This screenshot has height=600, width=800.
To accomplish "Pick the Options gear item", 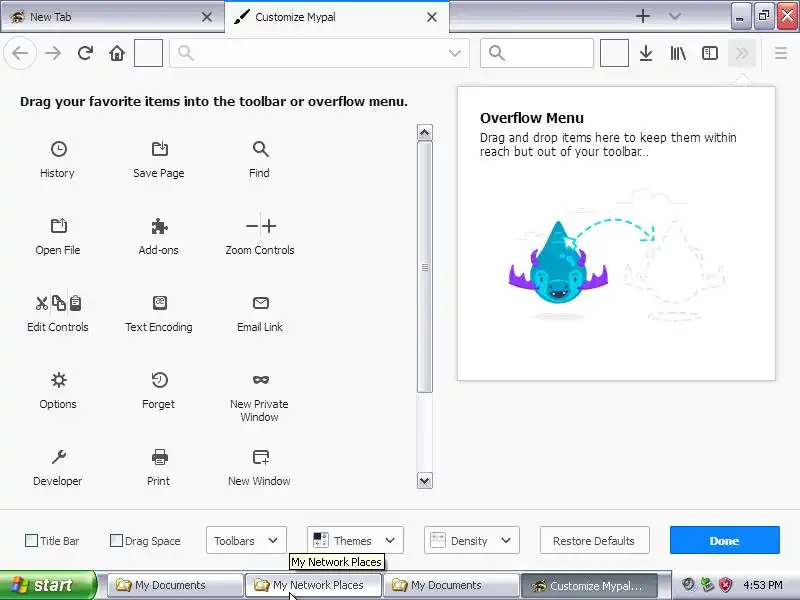I will (x=58, y=390).
